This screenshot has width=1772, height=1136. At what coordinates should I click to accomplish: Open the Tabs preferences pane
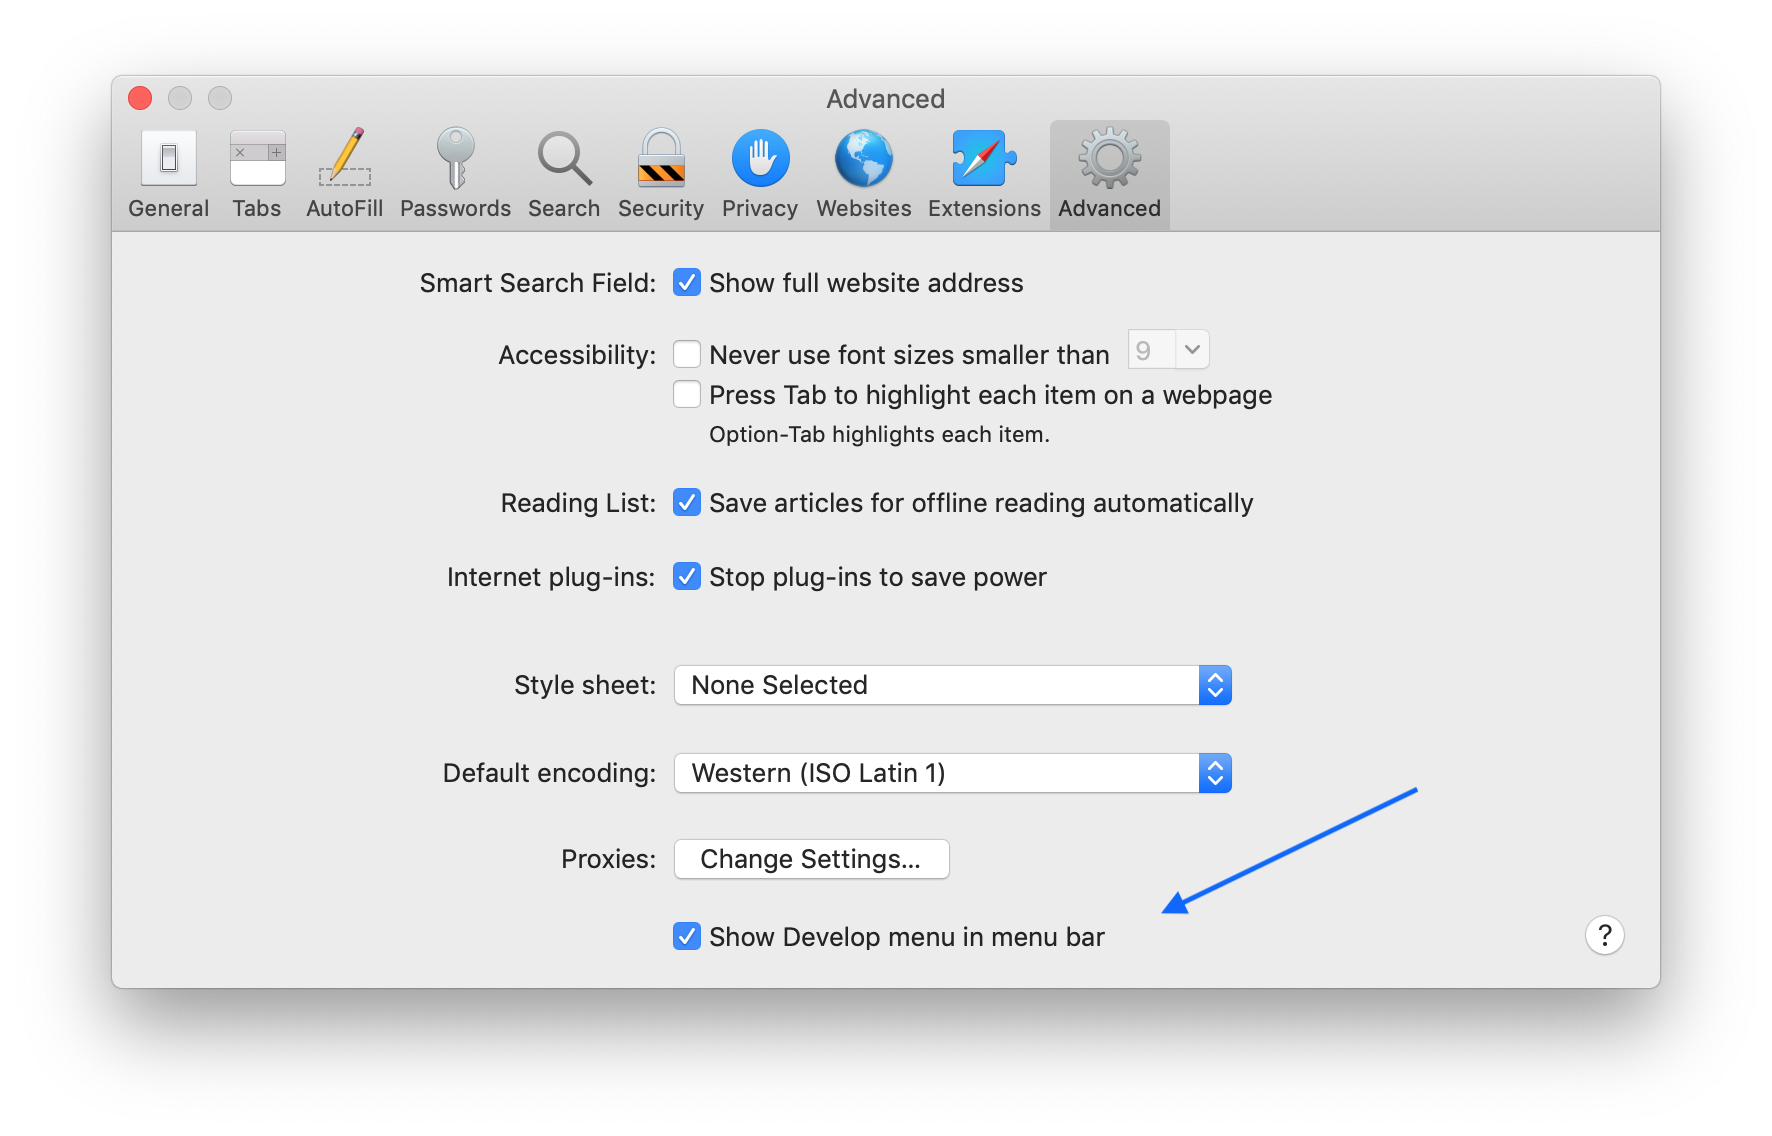click(x=257, y=175)
